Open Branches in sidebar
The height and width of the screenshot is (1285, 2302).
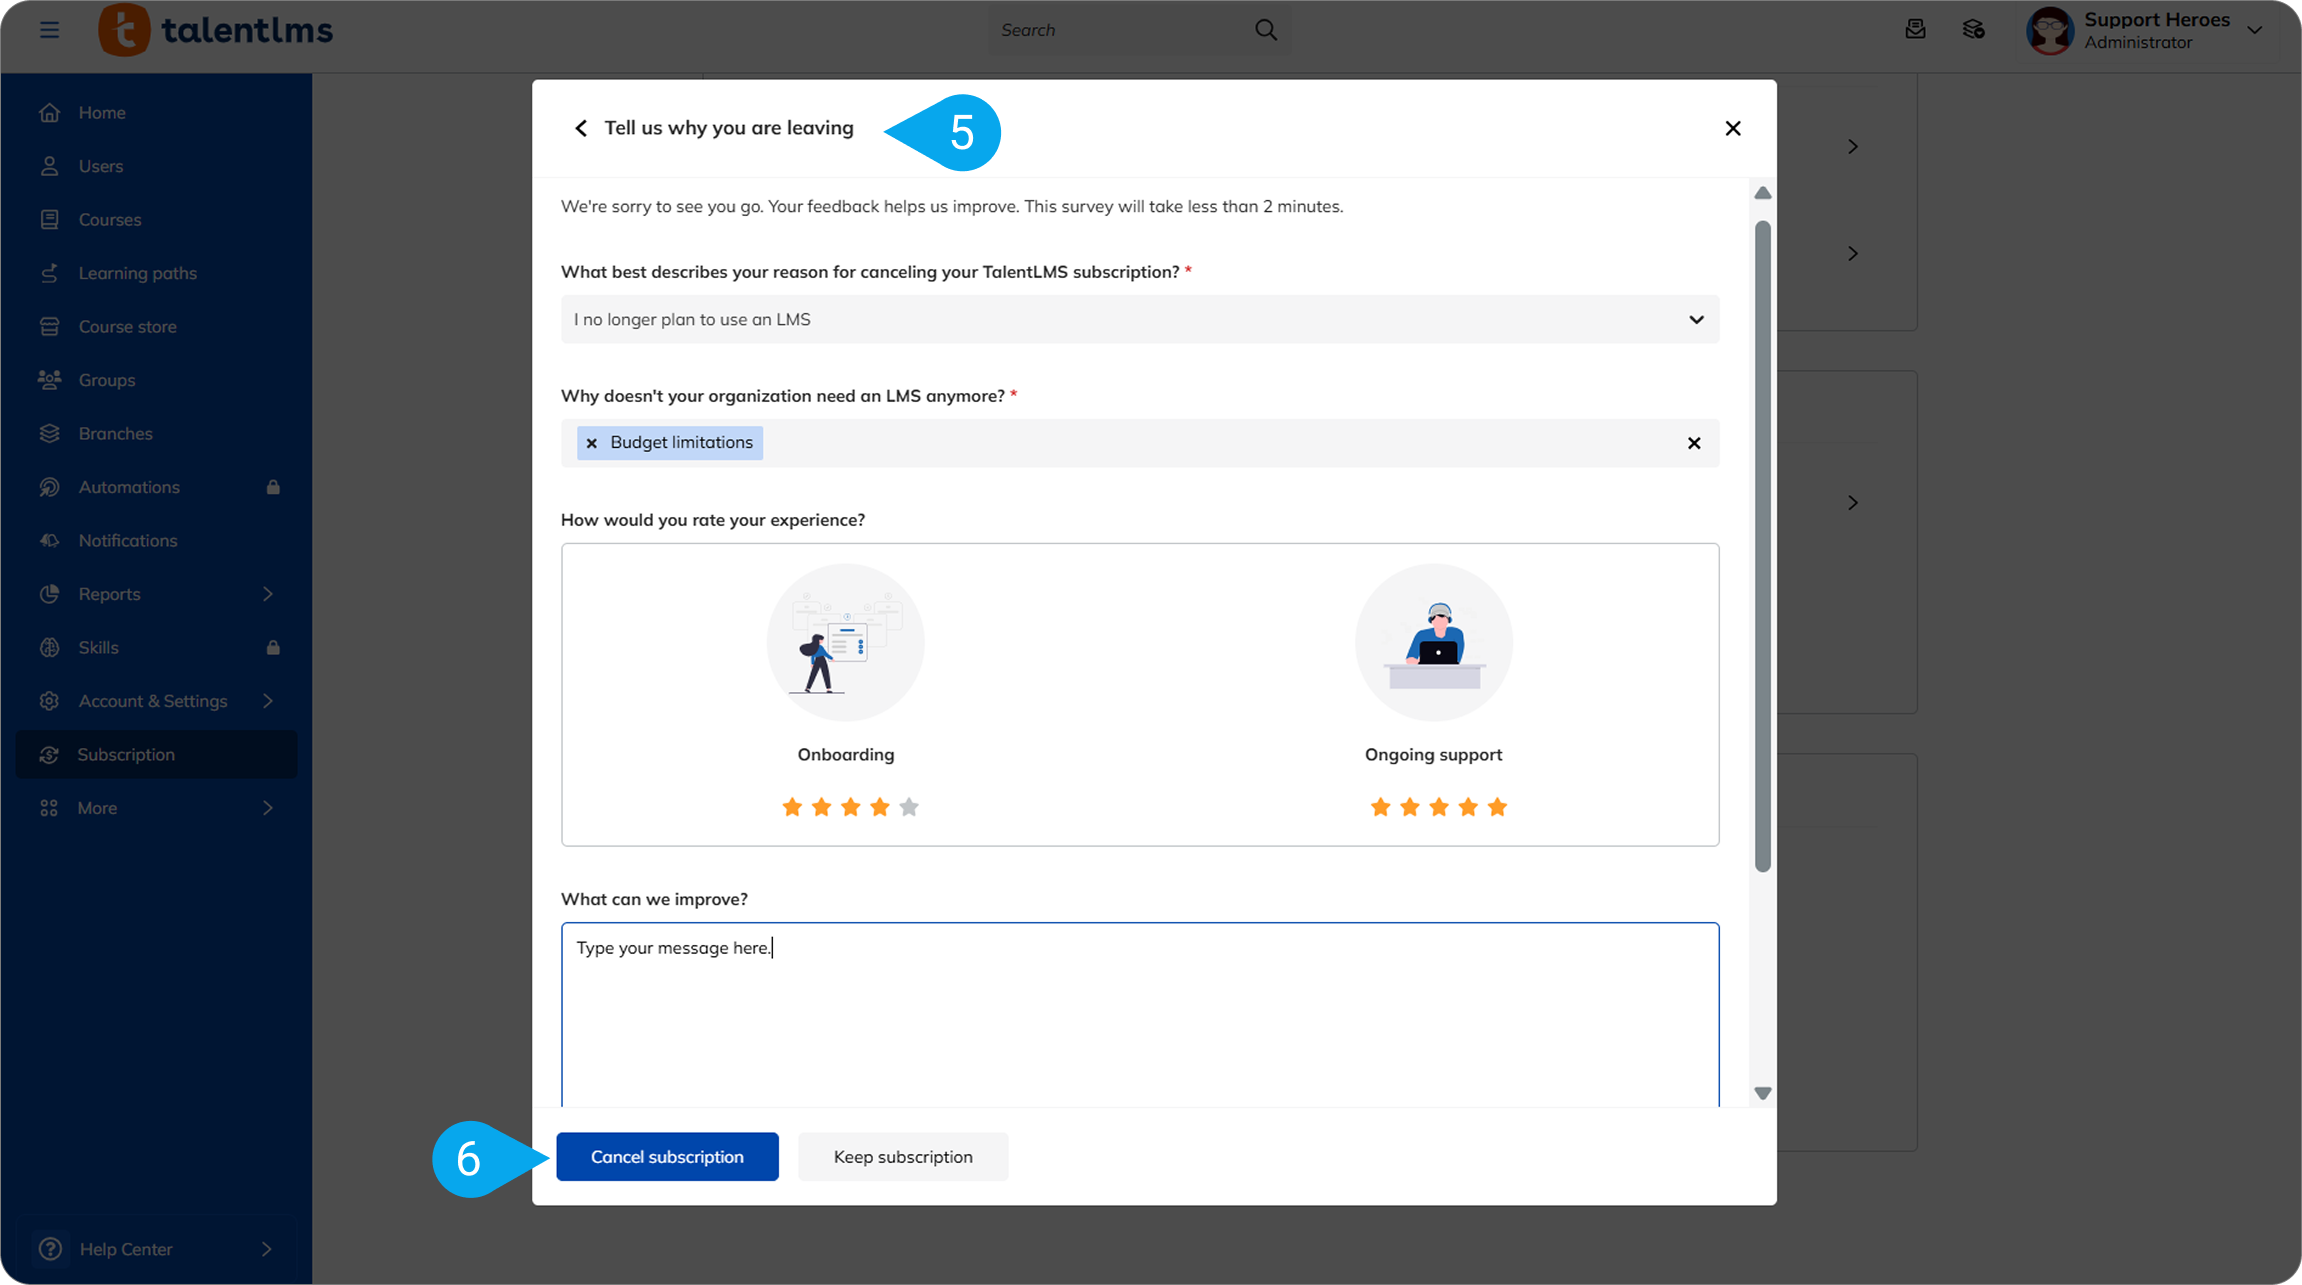115,433
